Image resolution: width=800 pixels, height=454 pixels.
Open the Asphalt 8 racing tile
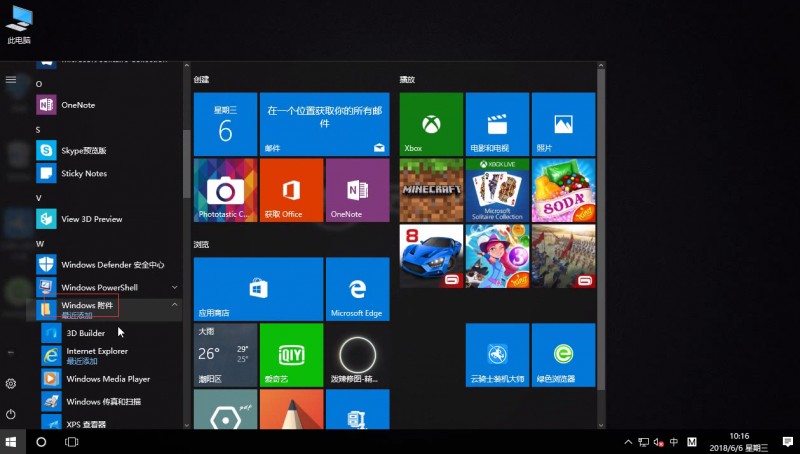431,256
